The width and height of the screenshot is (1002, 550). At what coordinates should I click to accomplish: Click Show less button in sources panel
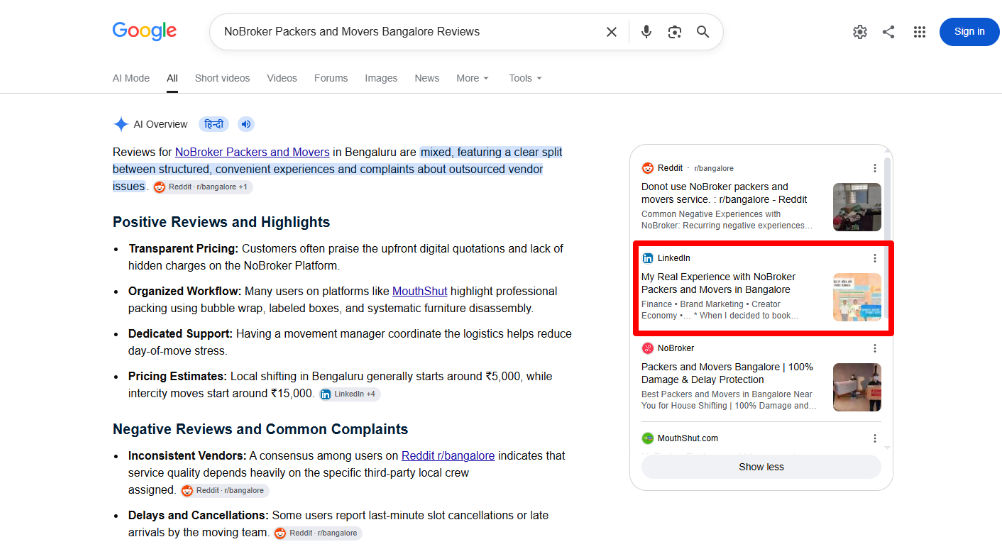pos(761,467)
